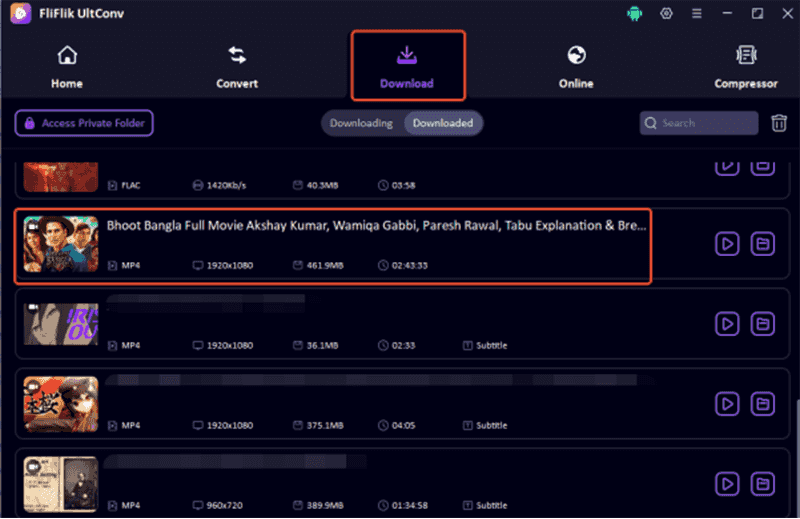Click the FliFlik UltConv app logo

21,13
